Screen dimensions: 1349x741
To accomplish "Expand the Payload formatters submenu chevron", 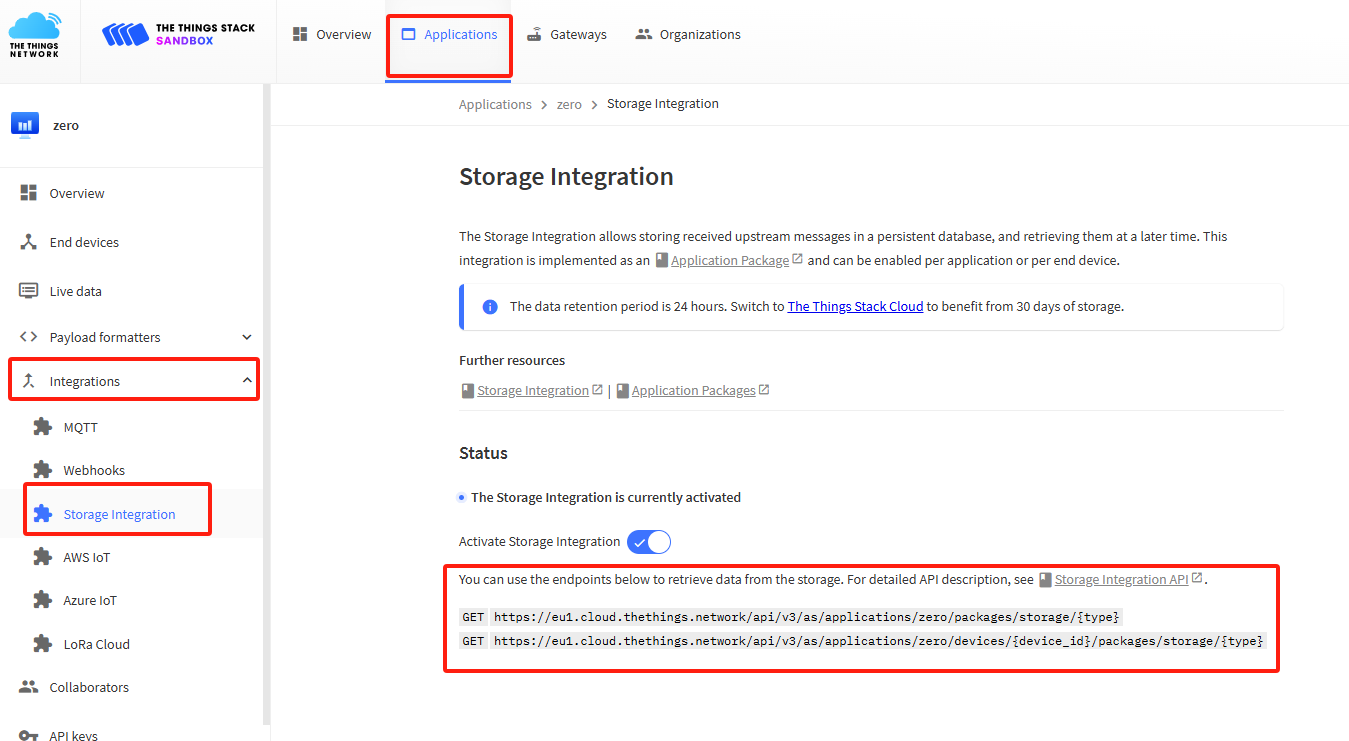I will click(x=247, y=337).
